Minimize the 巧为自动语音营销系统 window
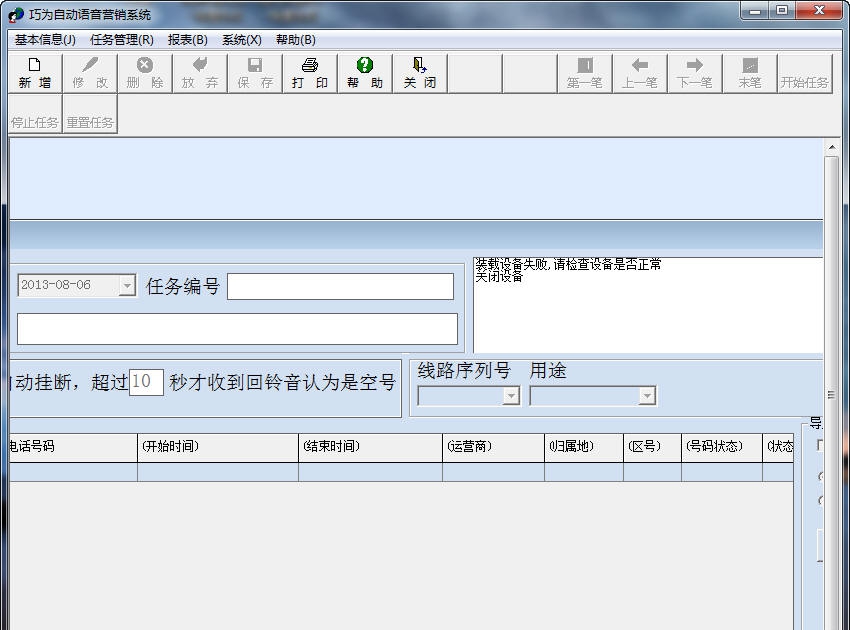Viewport: 850px width, 630px height. point(755,10)
